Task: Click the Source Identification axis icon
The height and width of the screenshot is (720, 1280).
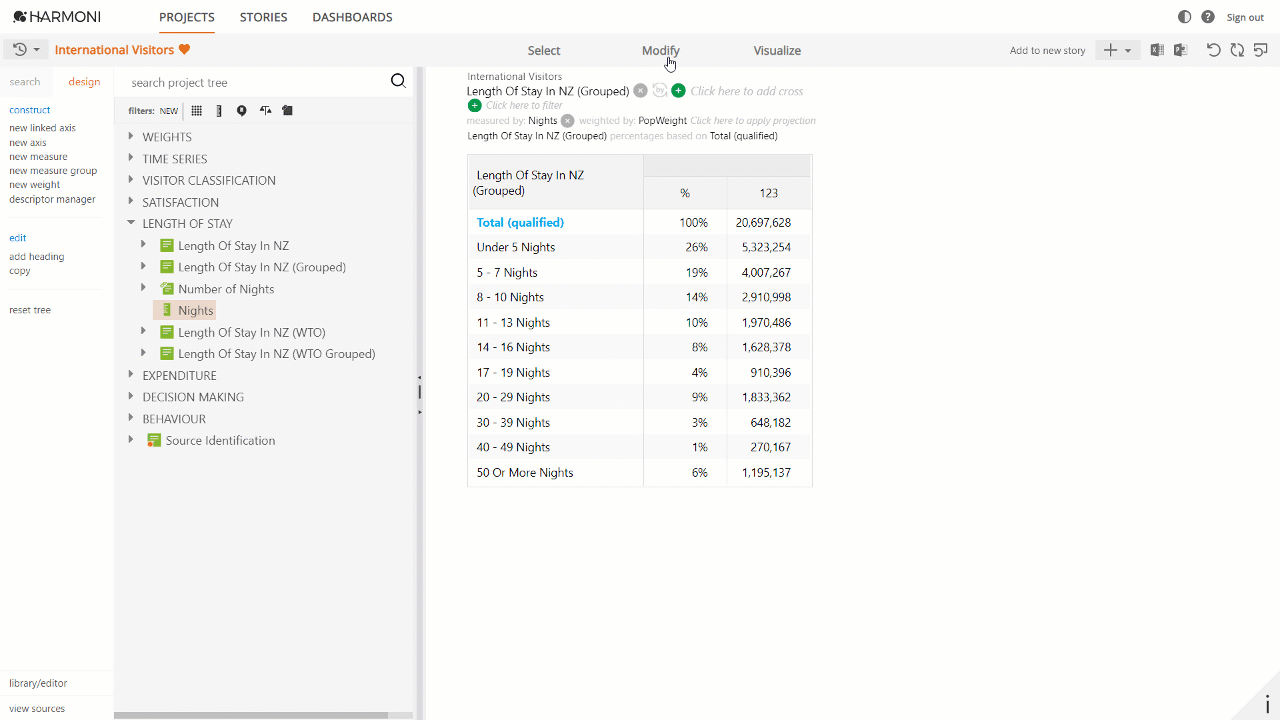Action: 154,440
